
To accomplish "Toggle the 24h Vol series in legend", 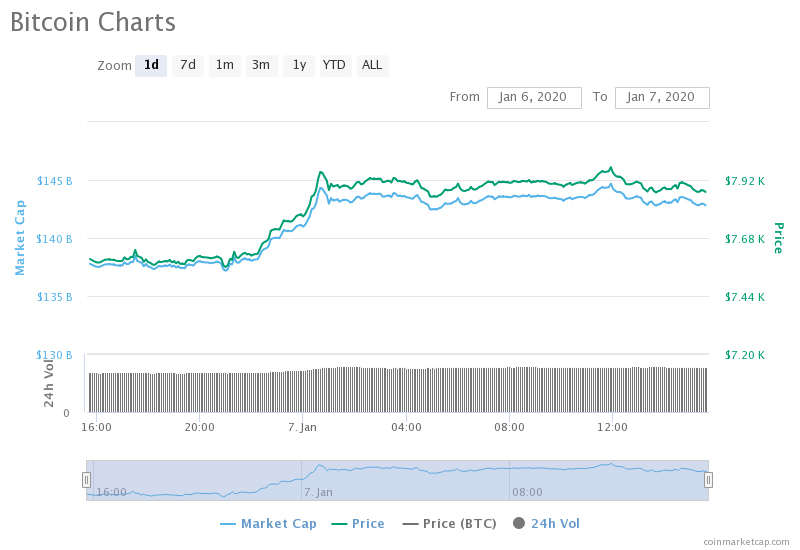I will 546,523.
